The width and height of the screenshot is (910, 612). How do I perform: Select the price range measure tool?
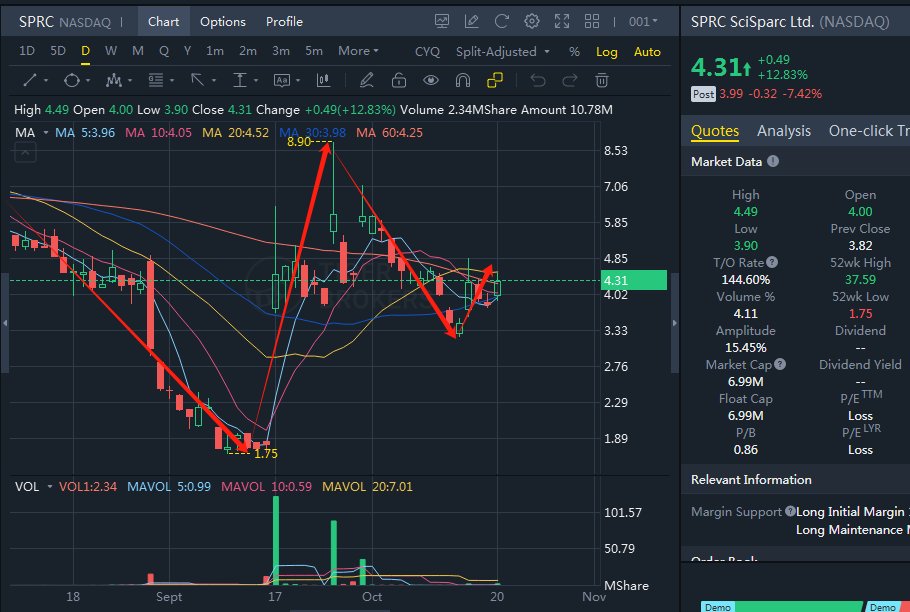[240, 80]
